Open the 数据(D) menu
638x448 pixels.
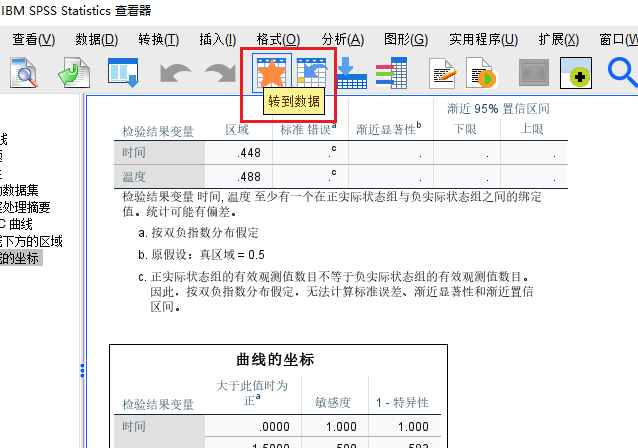coord(96,39)
